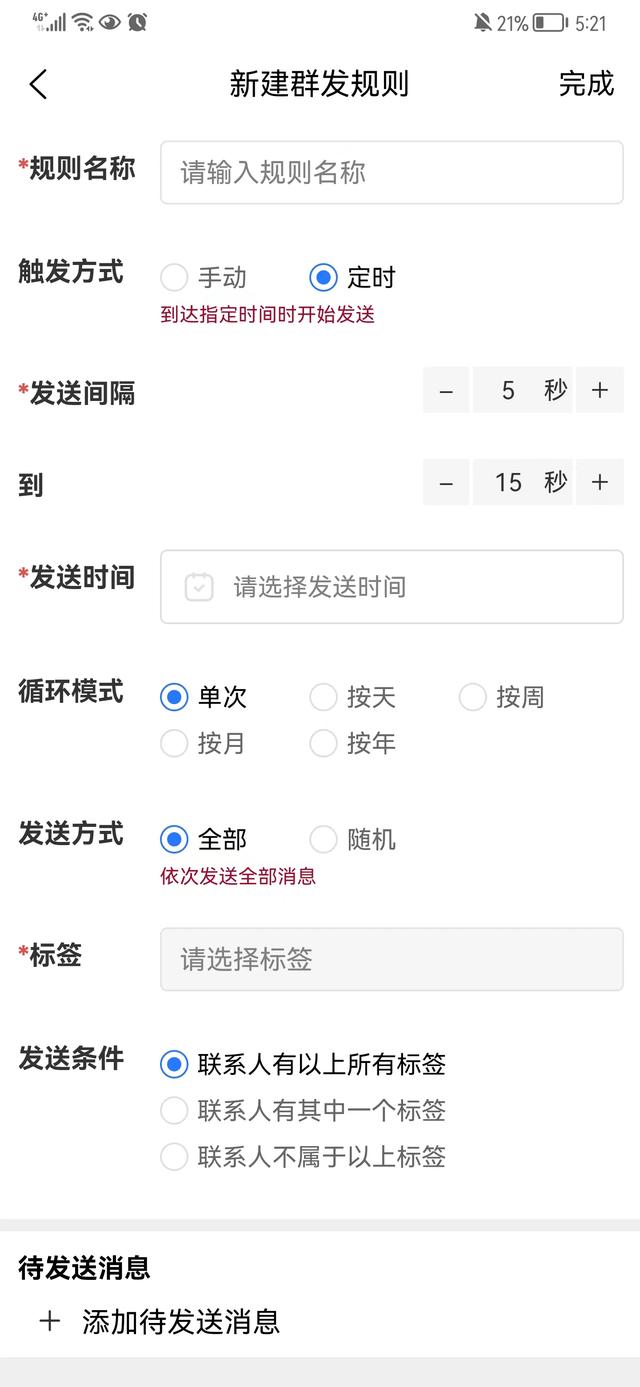Increase send interval with the plus stepper
Image resolution: width=640 pixels, height=1387 pixels.
click(x=599, y=390)
